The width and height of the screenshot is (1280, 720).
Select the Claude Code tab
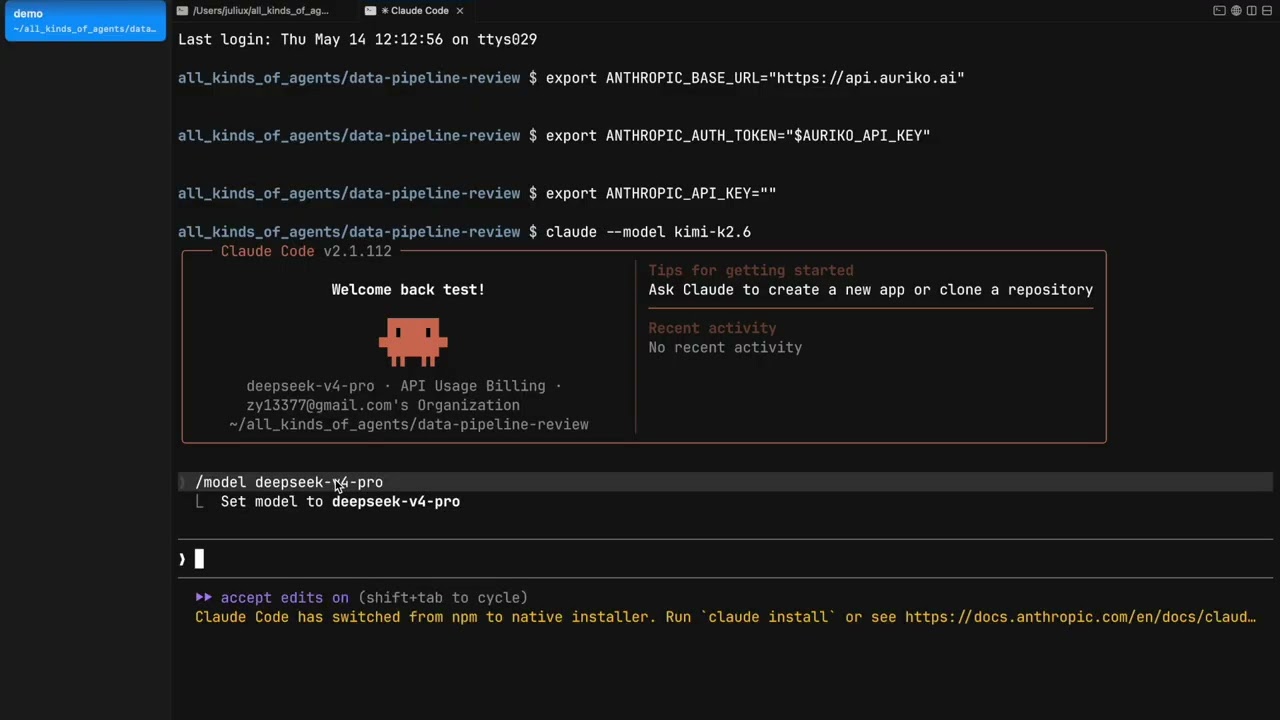click(415, 11)
